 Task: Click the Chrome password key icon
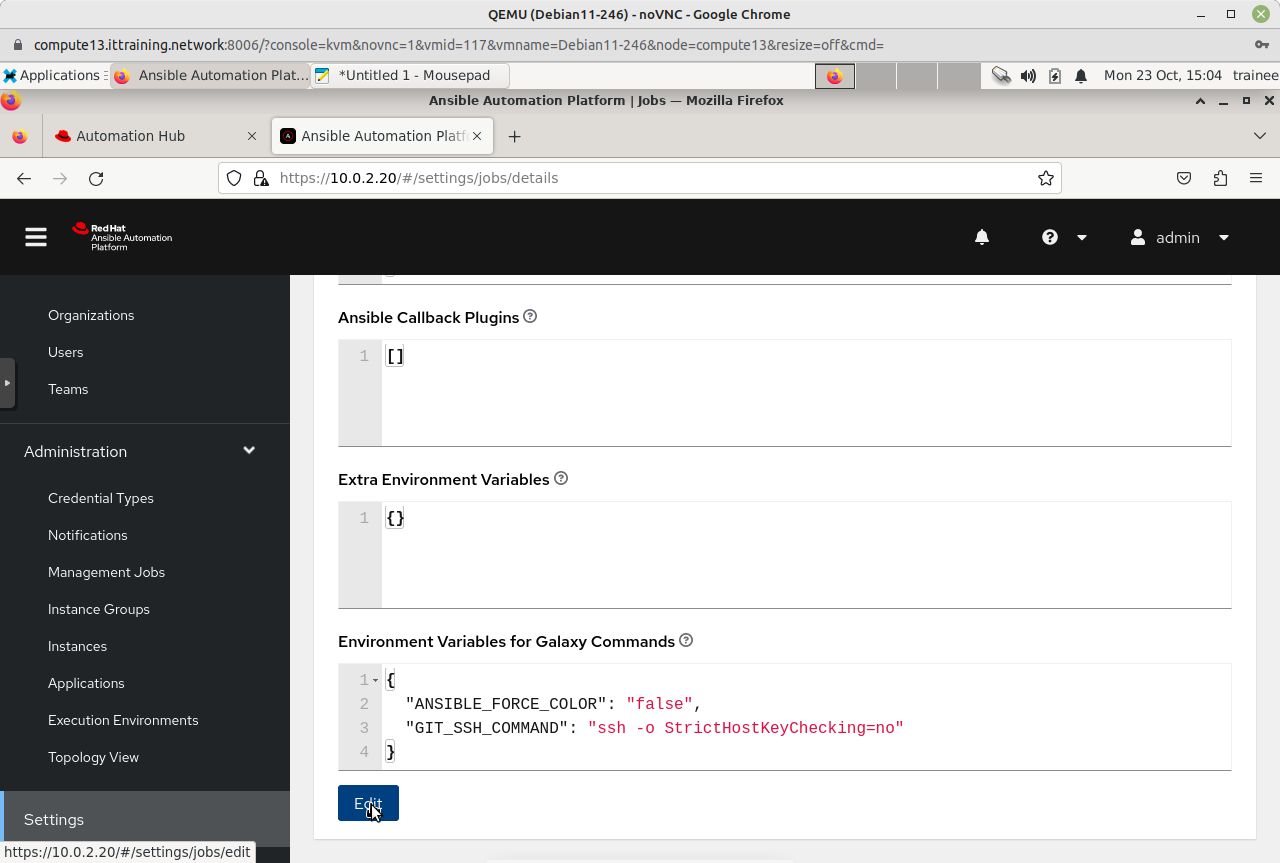click(1262, 45)
